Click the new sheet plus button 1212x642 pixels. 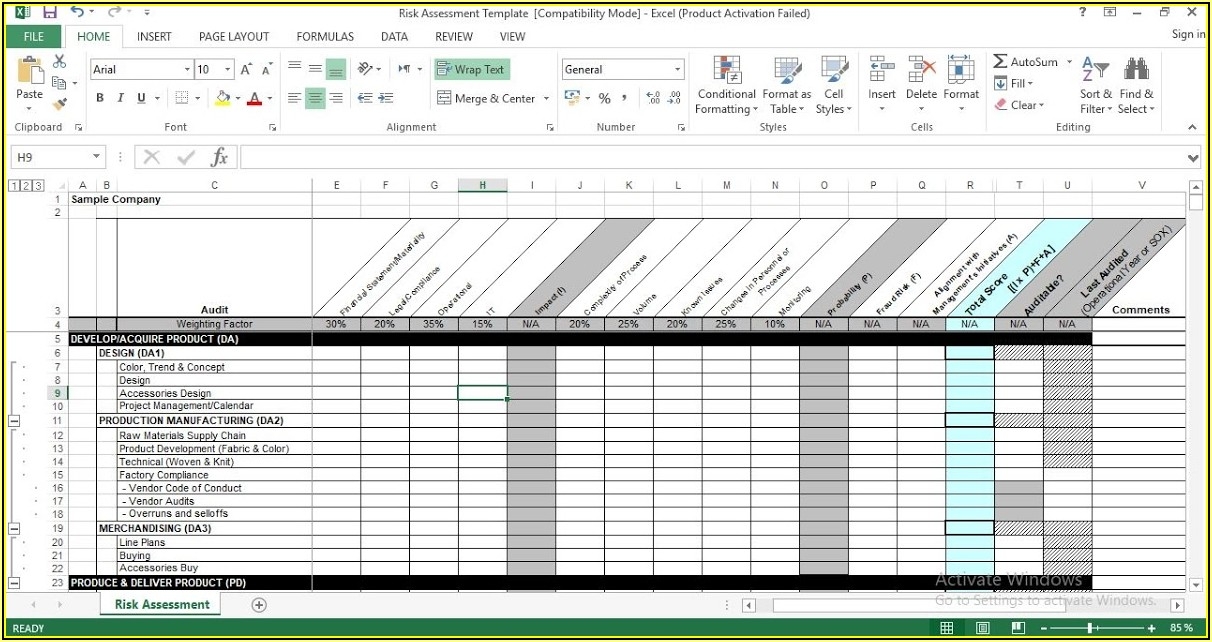[x=258, y=604]
